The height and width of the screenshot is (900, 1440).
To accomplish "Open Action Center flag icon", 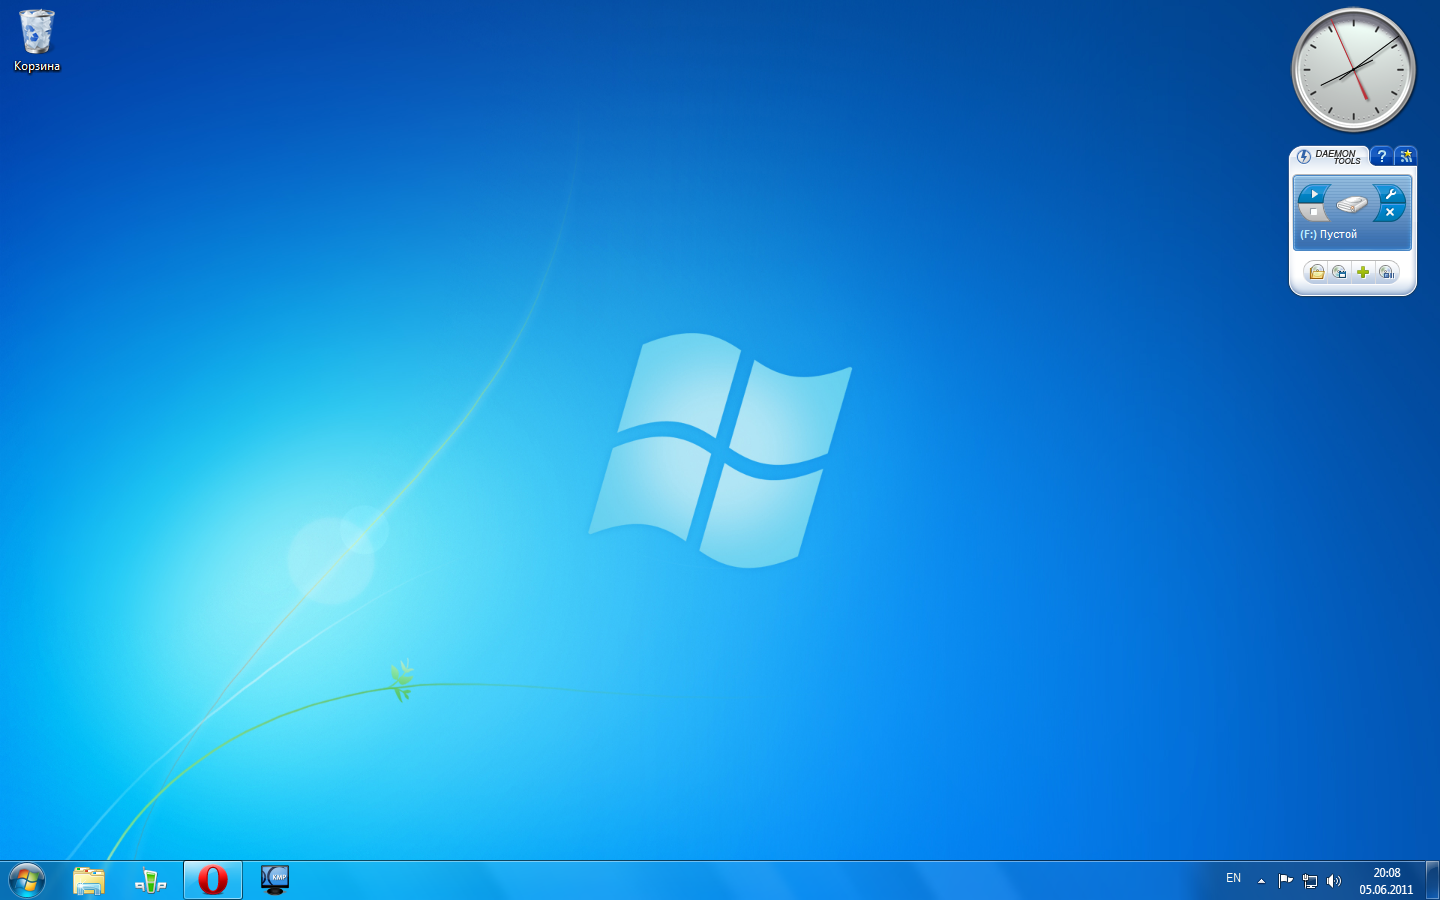I will pos(1285,881).
